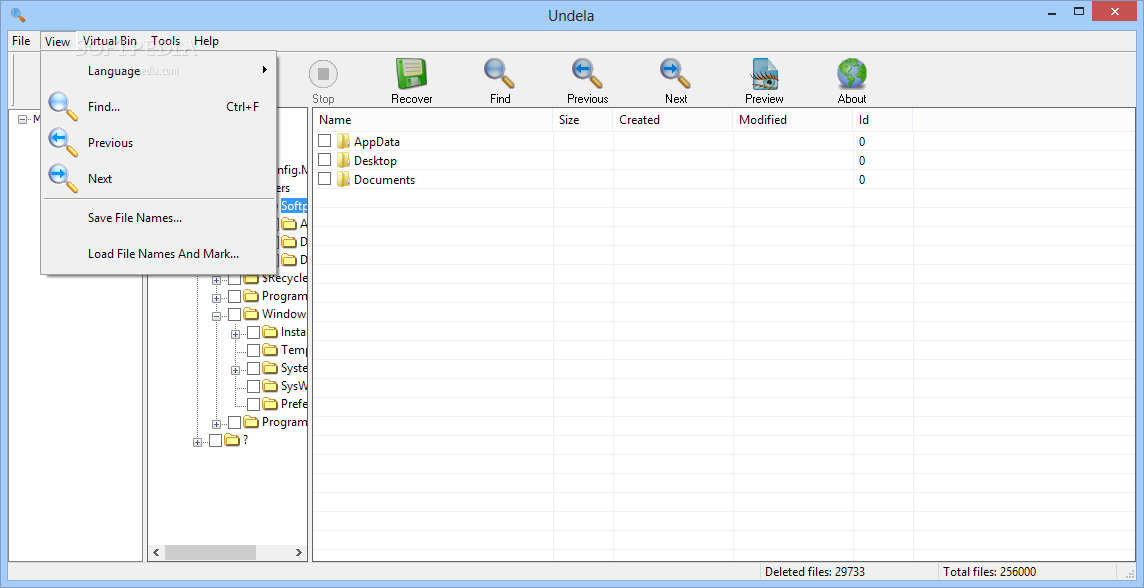Click the Find magnifier toolbar icon
This screenshot has height=588, width=1144.
[x=500, y=74]
